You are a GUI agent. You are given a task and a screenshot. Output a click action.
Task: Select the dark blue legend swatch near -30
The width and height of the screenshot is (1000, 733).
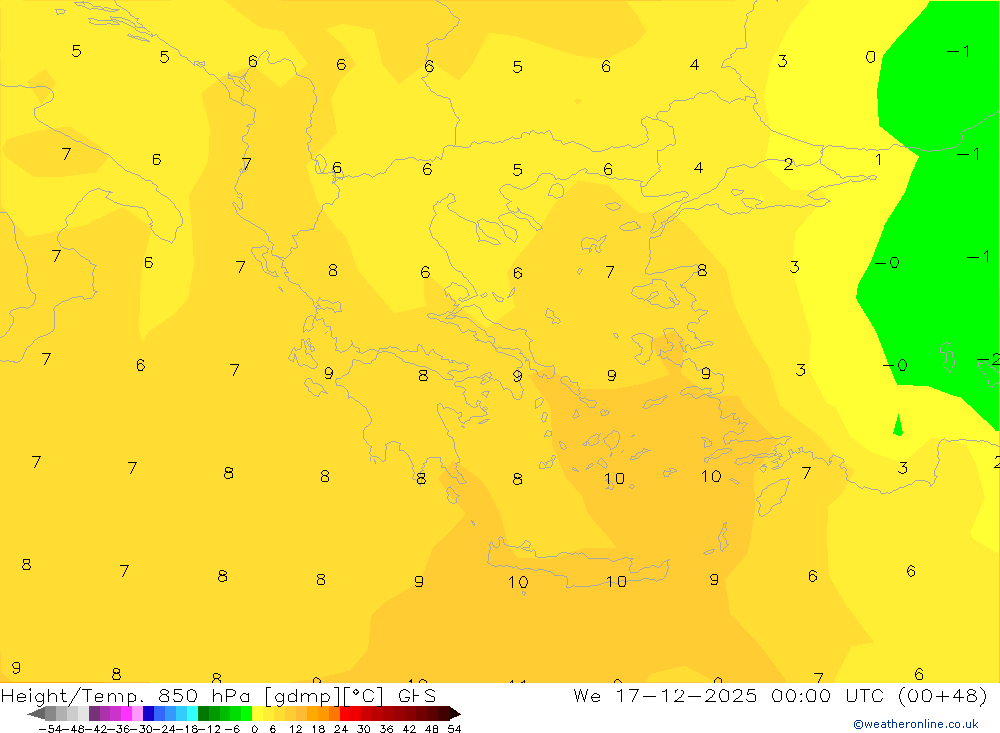(149, 714)
